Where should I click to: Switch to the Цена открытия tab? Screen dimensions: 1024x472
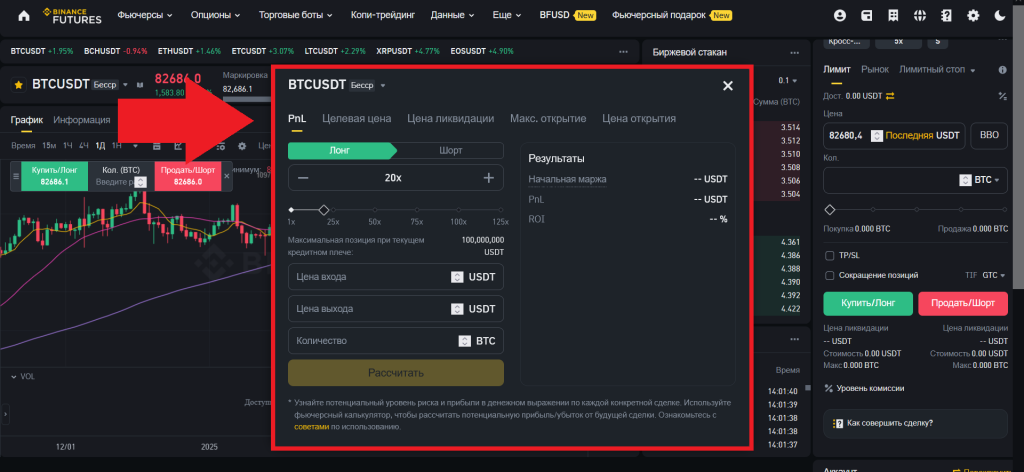(639, 118)
